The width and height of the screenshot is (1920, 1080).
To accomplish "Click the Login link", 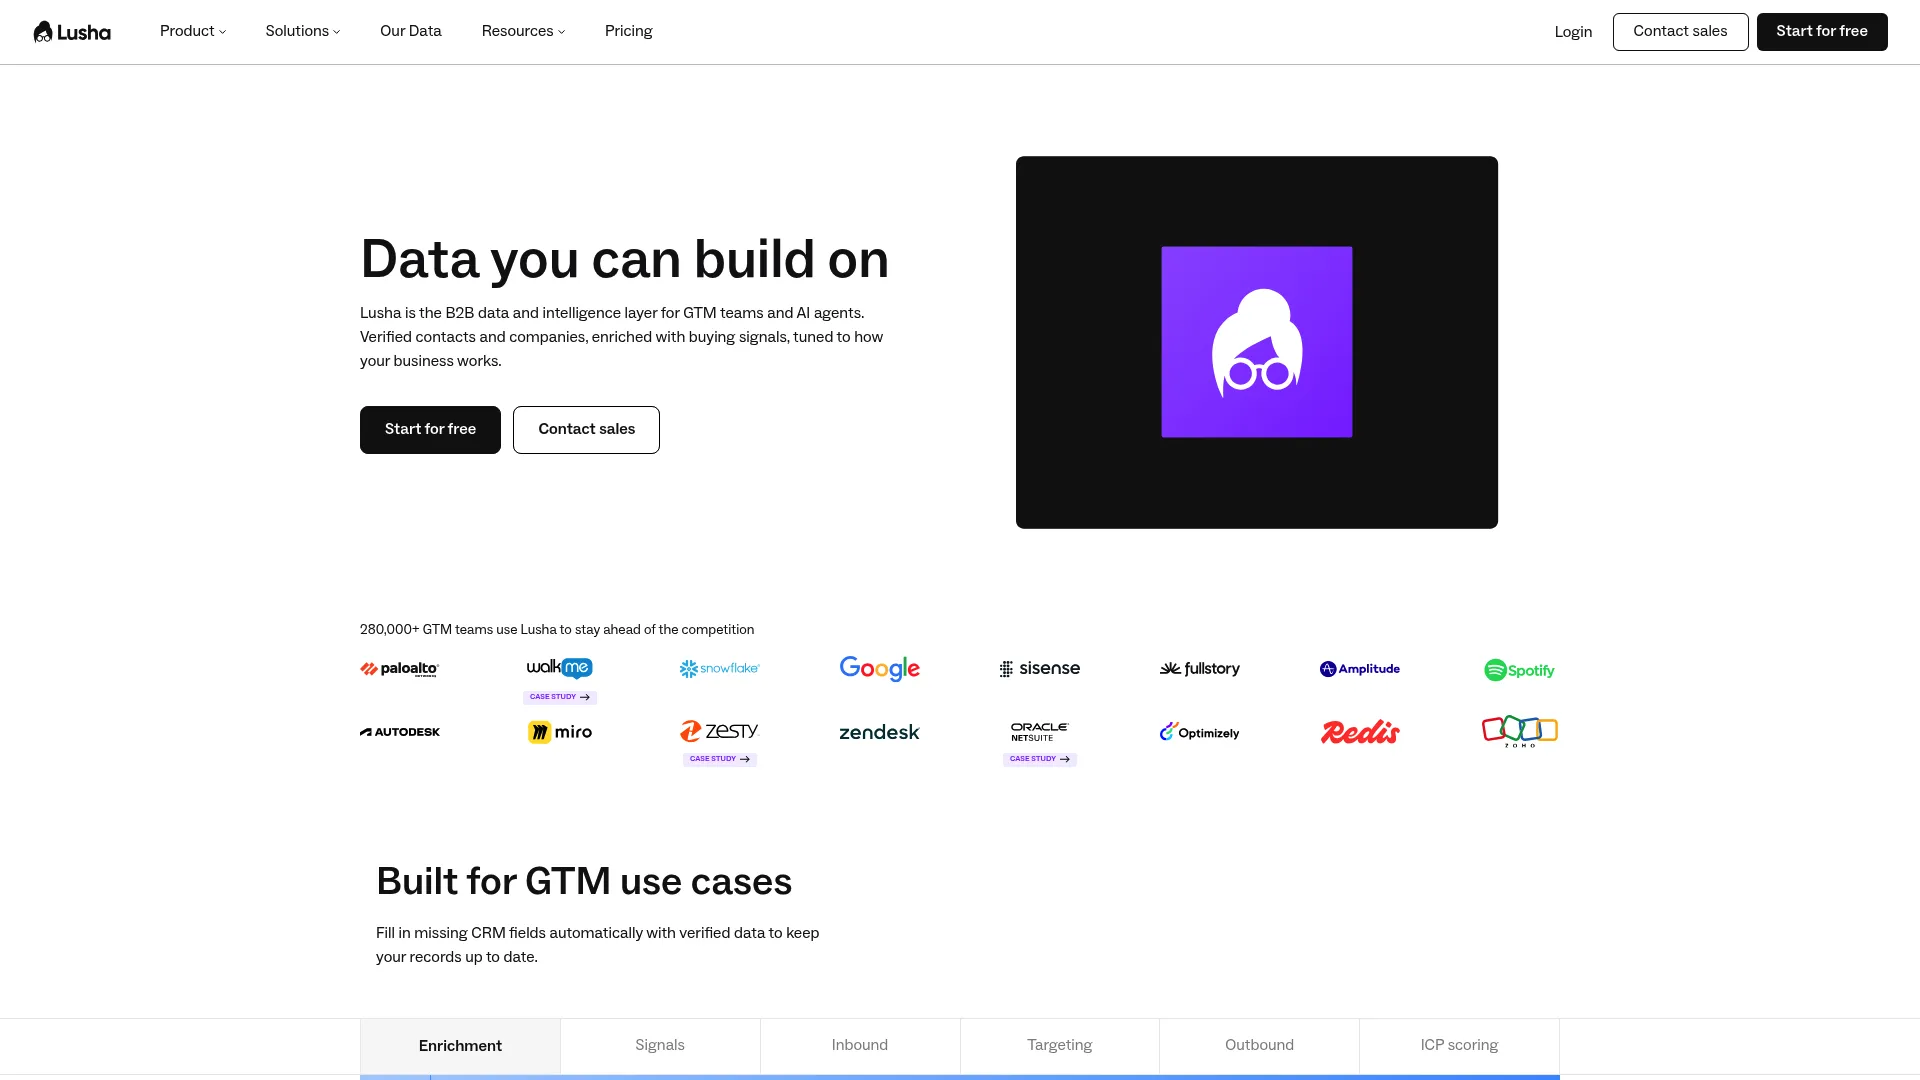I will [x=1573, y=32].
